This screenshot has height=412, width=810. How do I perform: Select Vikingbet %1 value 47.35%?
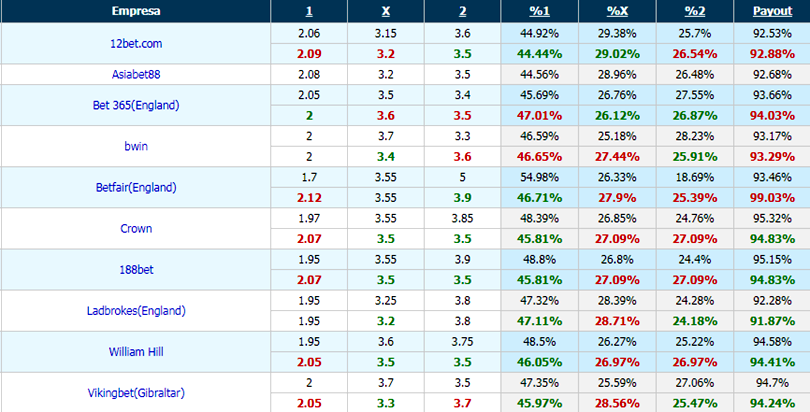coord(539,383)
